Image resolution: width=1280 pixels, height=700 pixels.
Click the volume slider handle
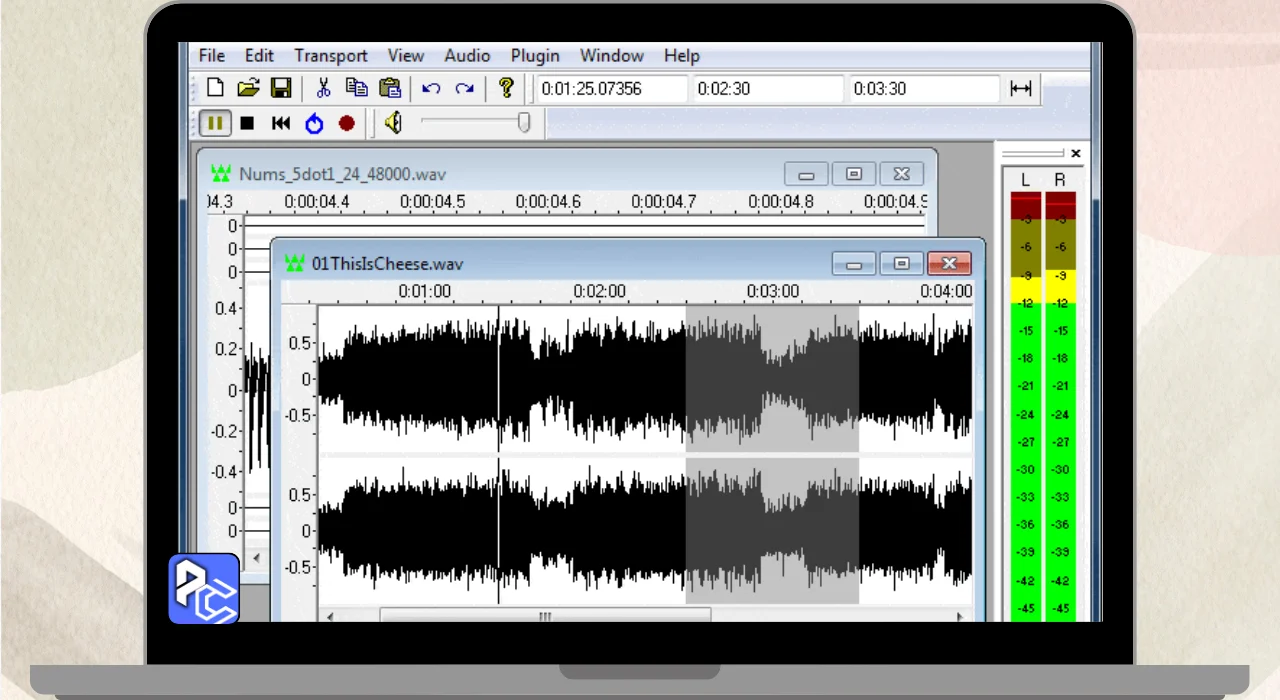pyautogui.click(x=523, y=122)
